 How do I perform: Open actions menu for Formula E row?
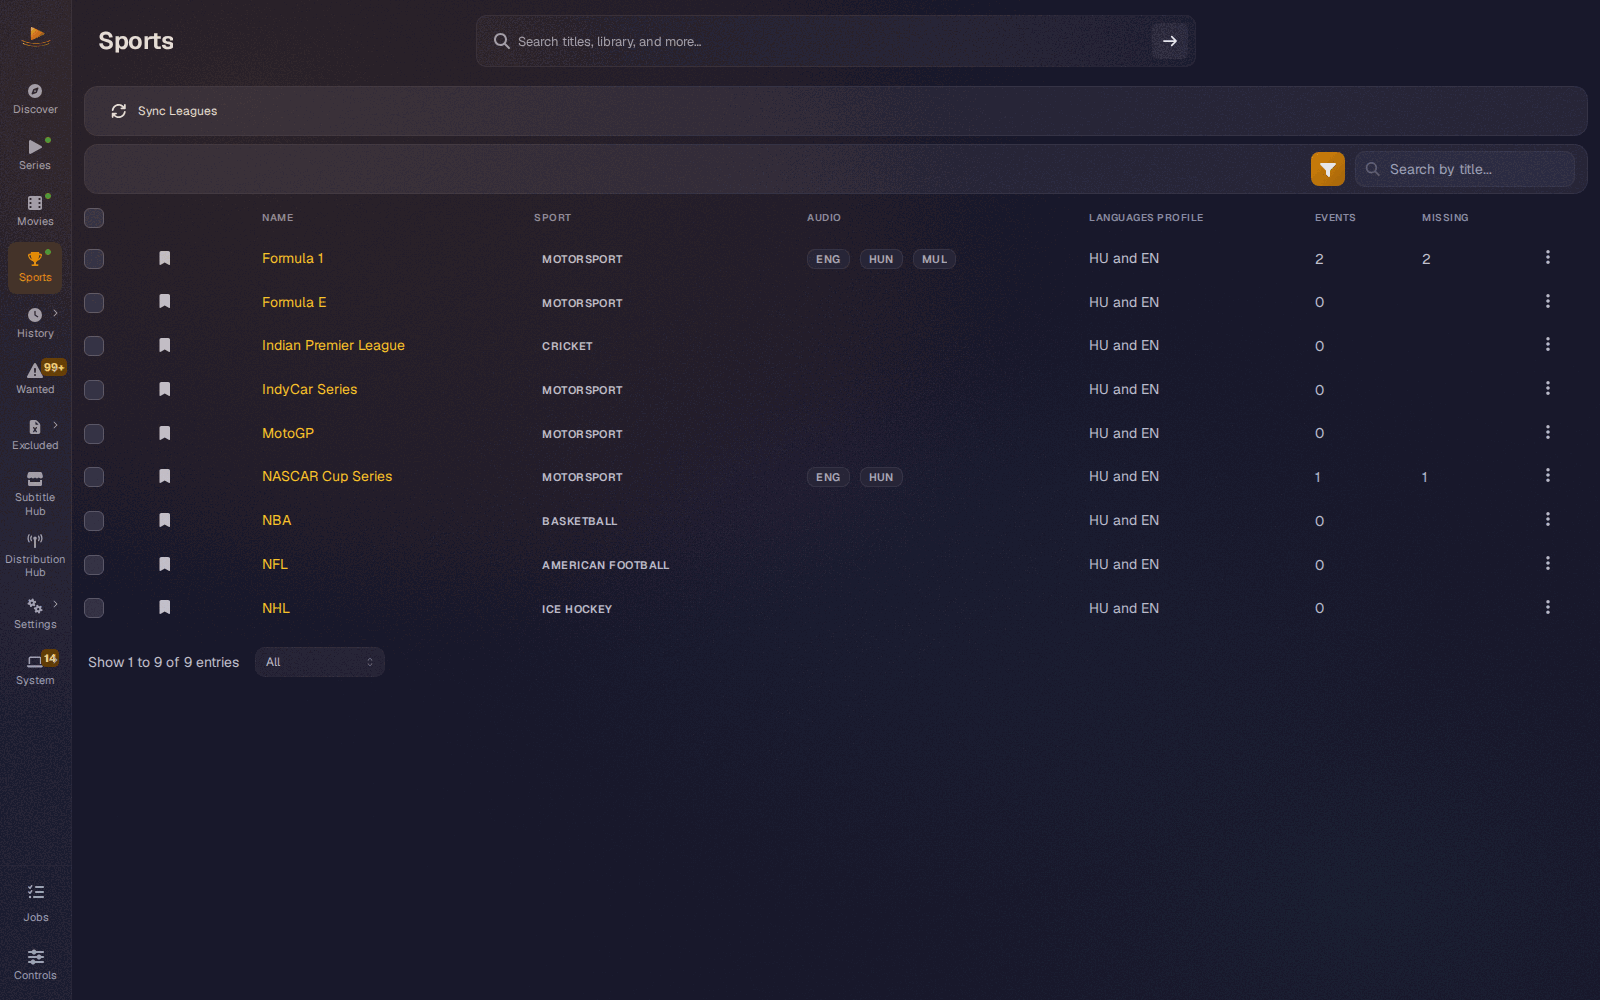coord(1548,302)
